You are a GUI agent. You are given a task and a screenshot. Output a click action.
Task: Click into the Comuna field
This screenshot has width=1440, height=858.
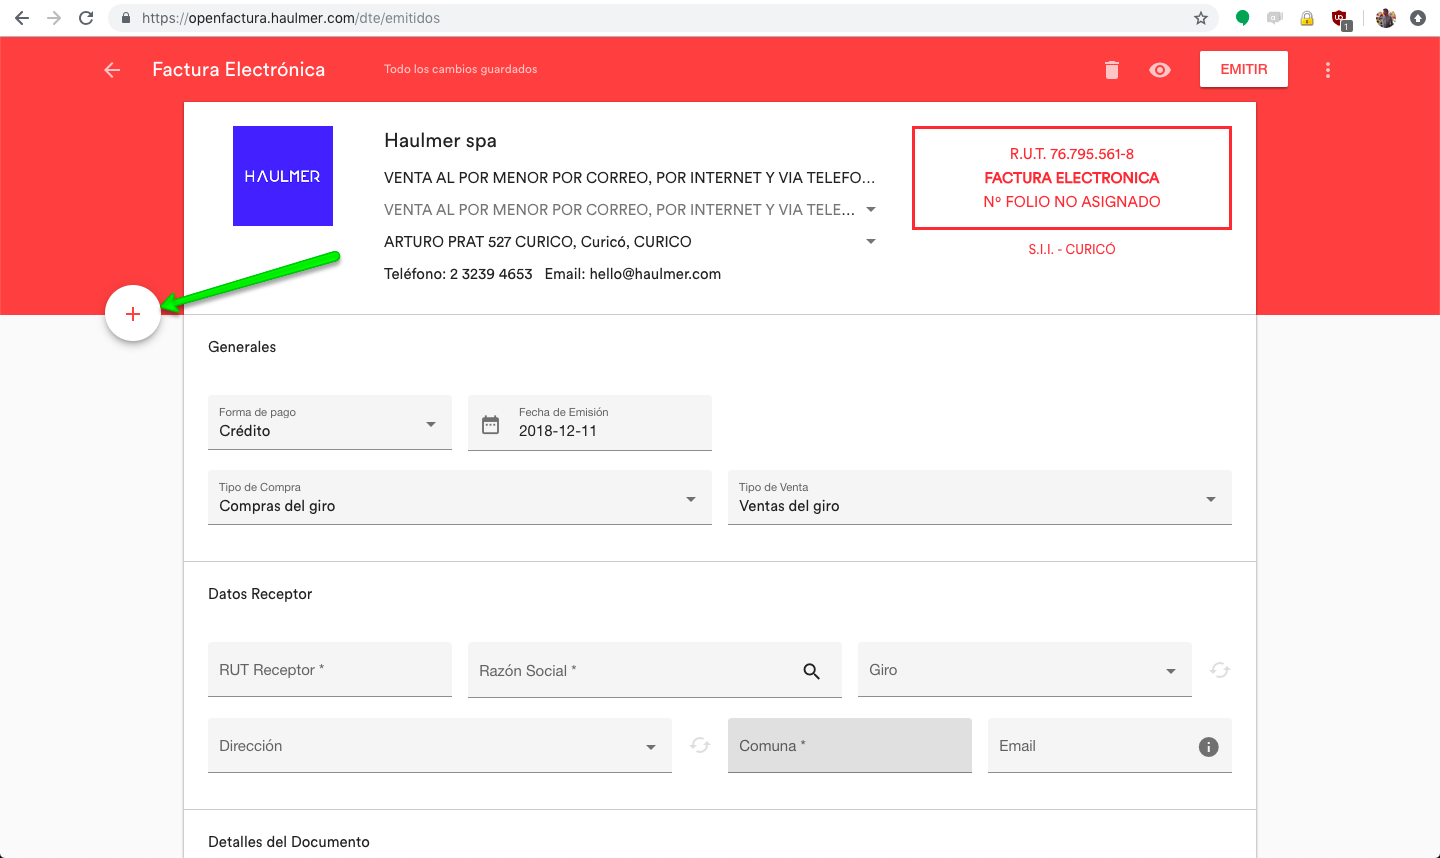[849, 746]
